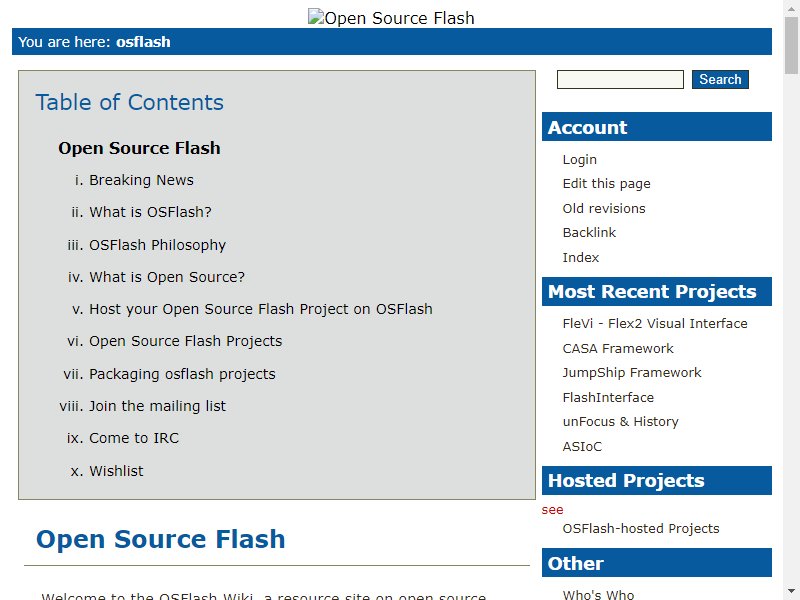Open CASA Framework project link
This screenshot has height=600, width=800.
618,348
